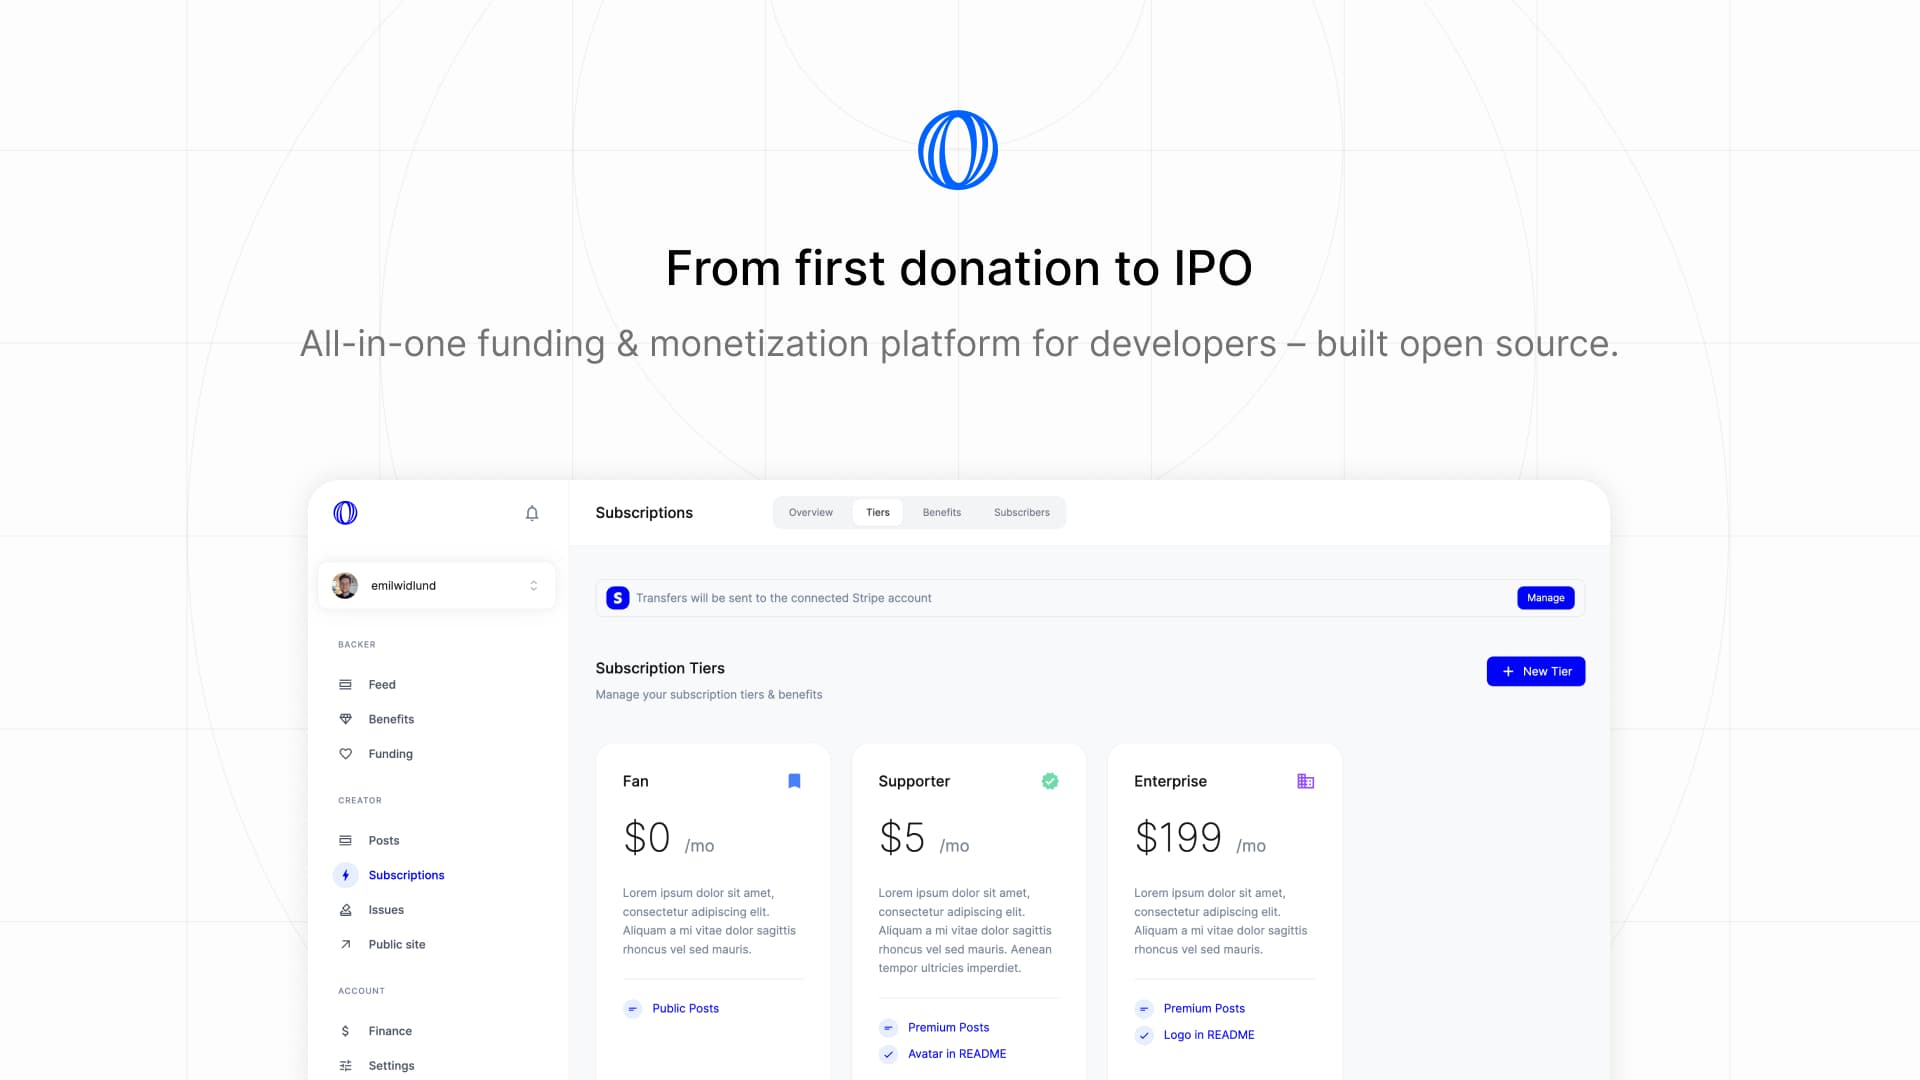Create a New Tier
Image resolution: width=1920 pixels, height=1080 pixels.
click(1536, 672)
